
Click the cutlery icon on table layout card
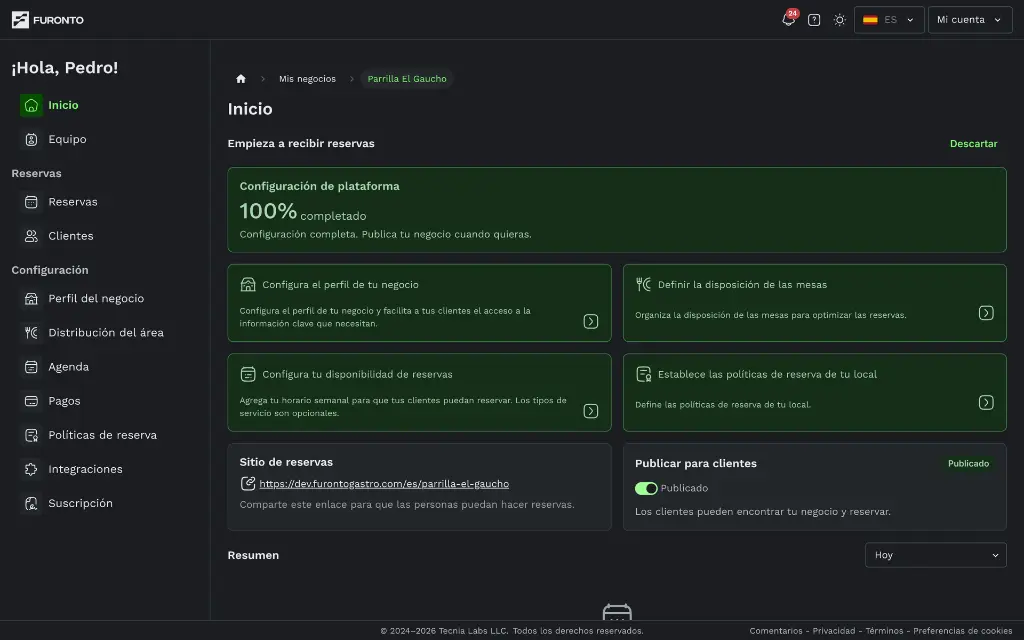643,284
